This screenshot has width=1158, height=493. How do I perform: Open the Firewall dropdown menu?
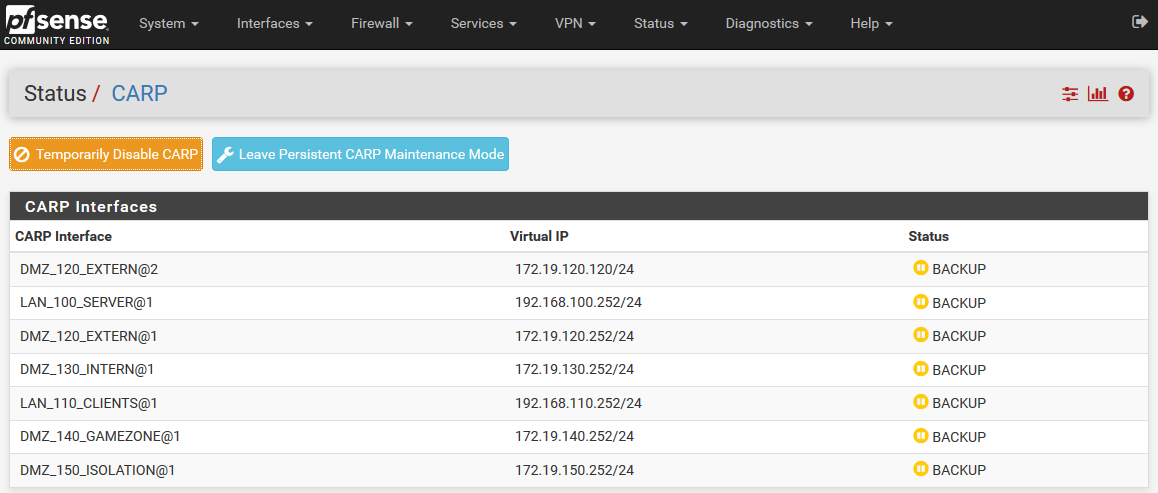382,24
